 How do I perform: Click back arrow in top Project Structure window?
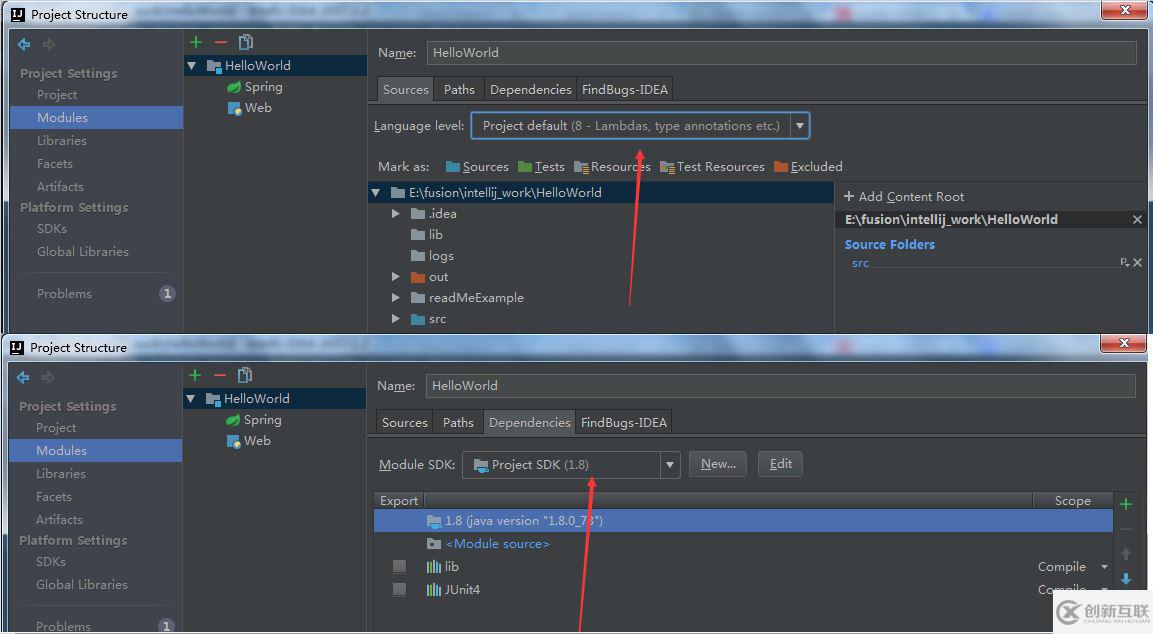tap(24, 45)
